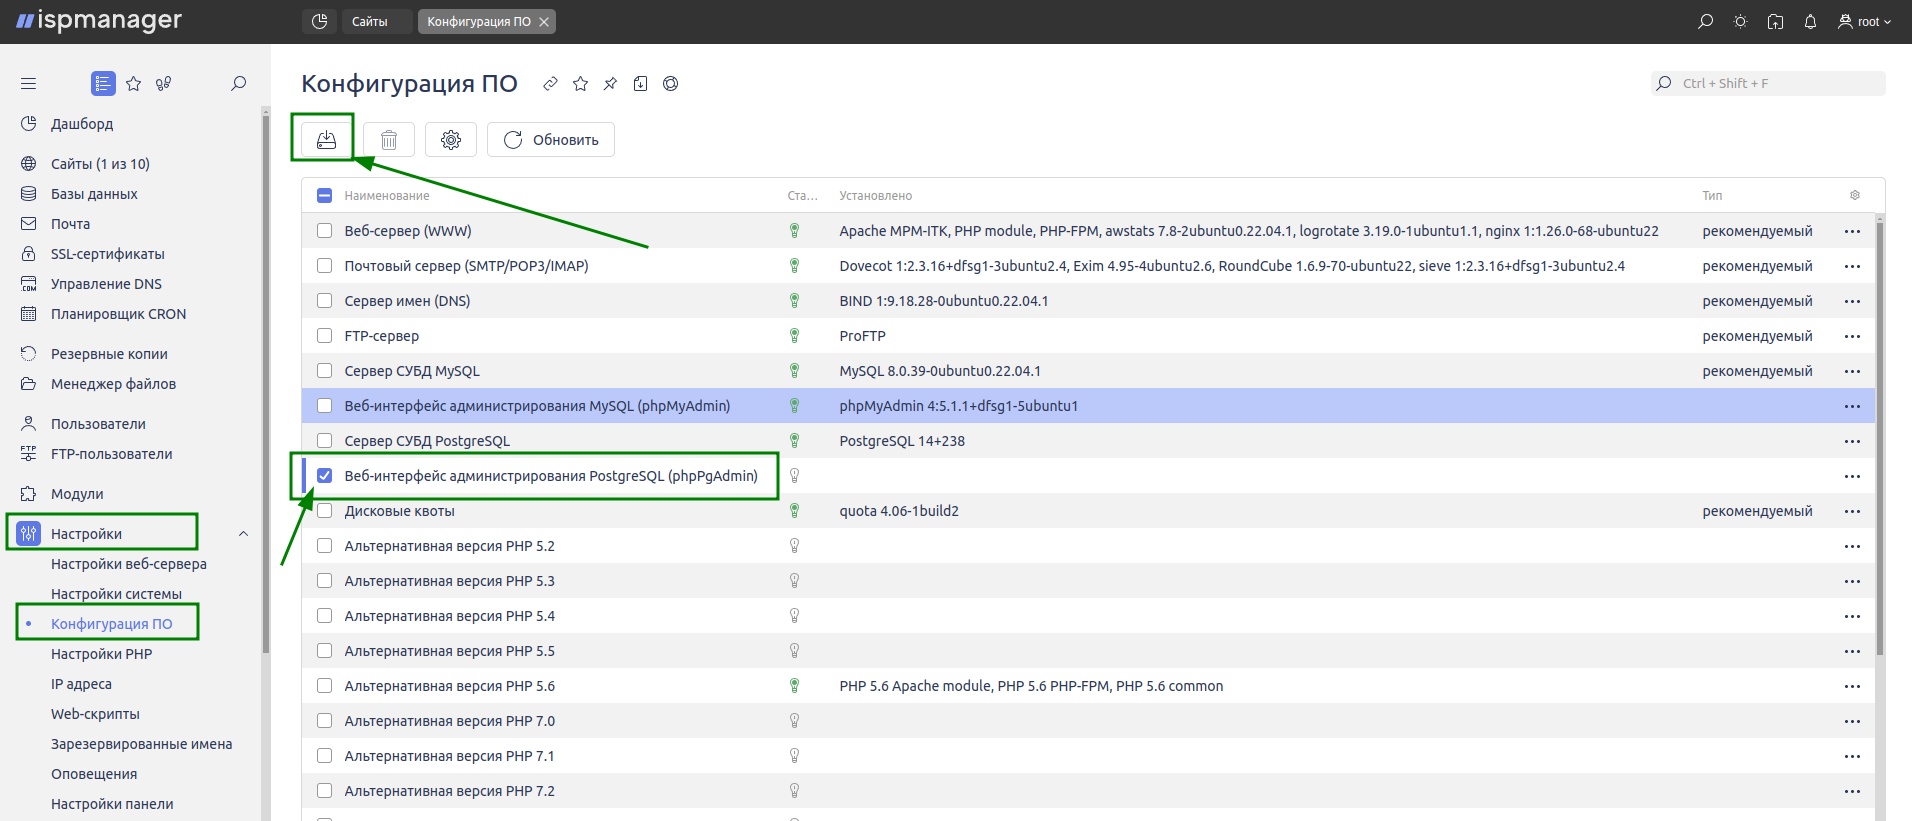Add page to favorites star near title
The width and height of the screenshot is (1912, 821).
[x=580, y=84]
